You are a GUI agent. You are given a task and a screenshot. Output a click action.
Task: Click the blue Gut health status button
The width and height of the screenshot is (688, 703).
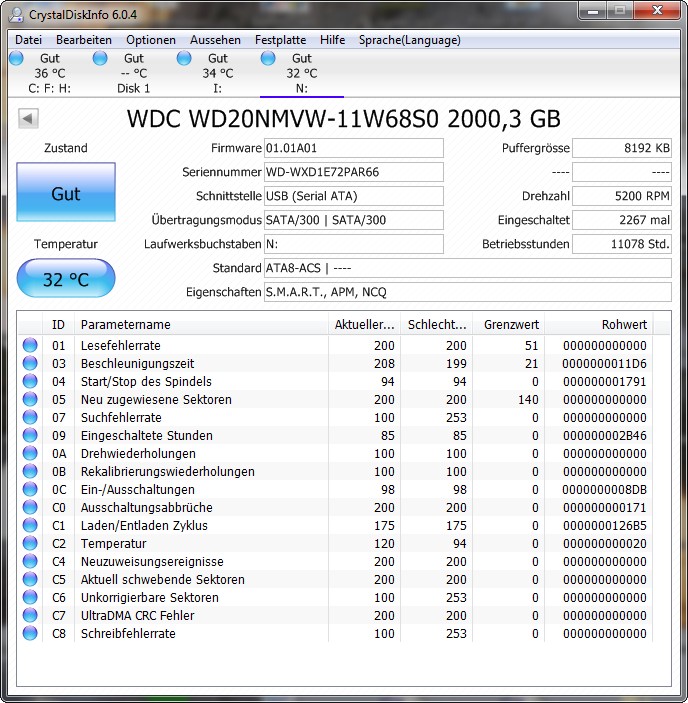click(66, 192)
